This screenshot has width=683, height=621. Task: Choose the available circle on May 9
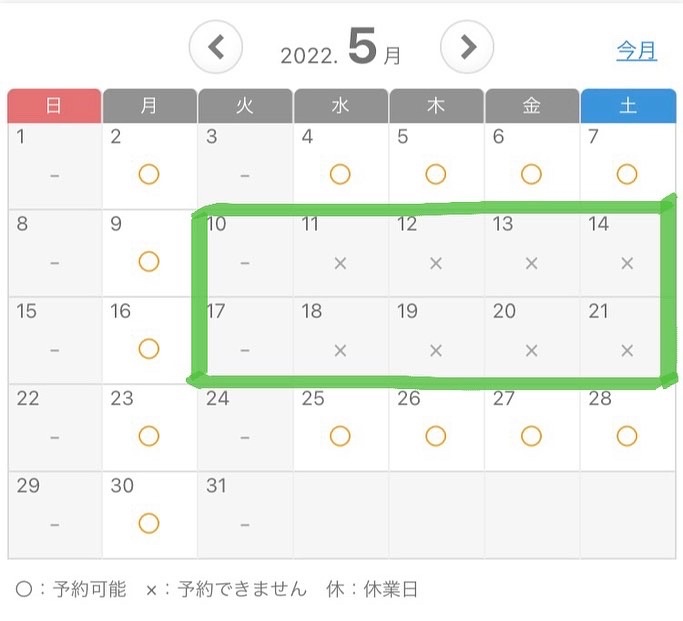(x=149, y=262)
